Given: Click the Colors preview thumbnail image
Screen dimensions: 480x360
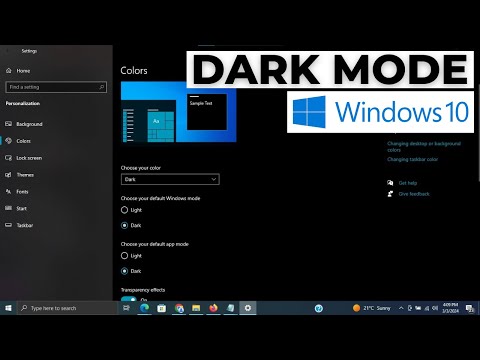Looking at the screenshot, I should coord(179,112).
